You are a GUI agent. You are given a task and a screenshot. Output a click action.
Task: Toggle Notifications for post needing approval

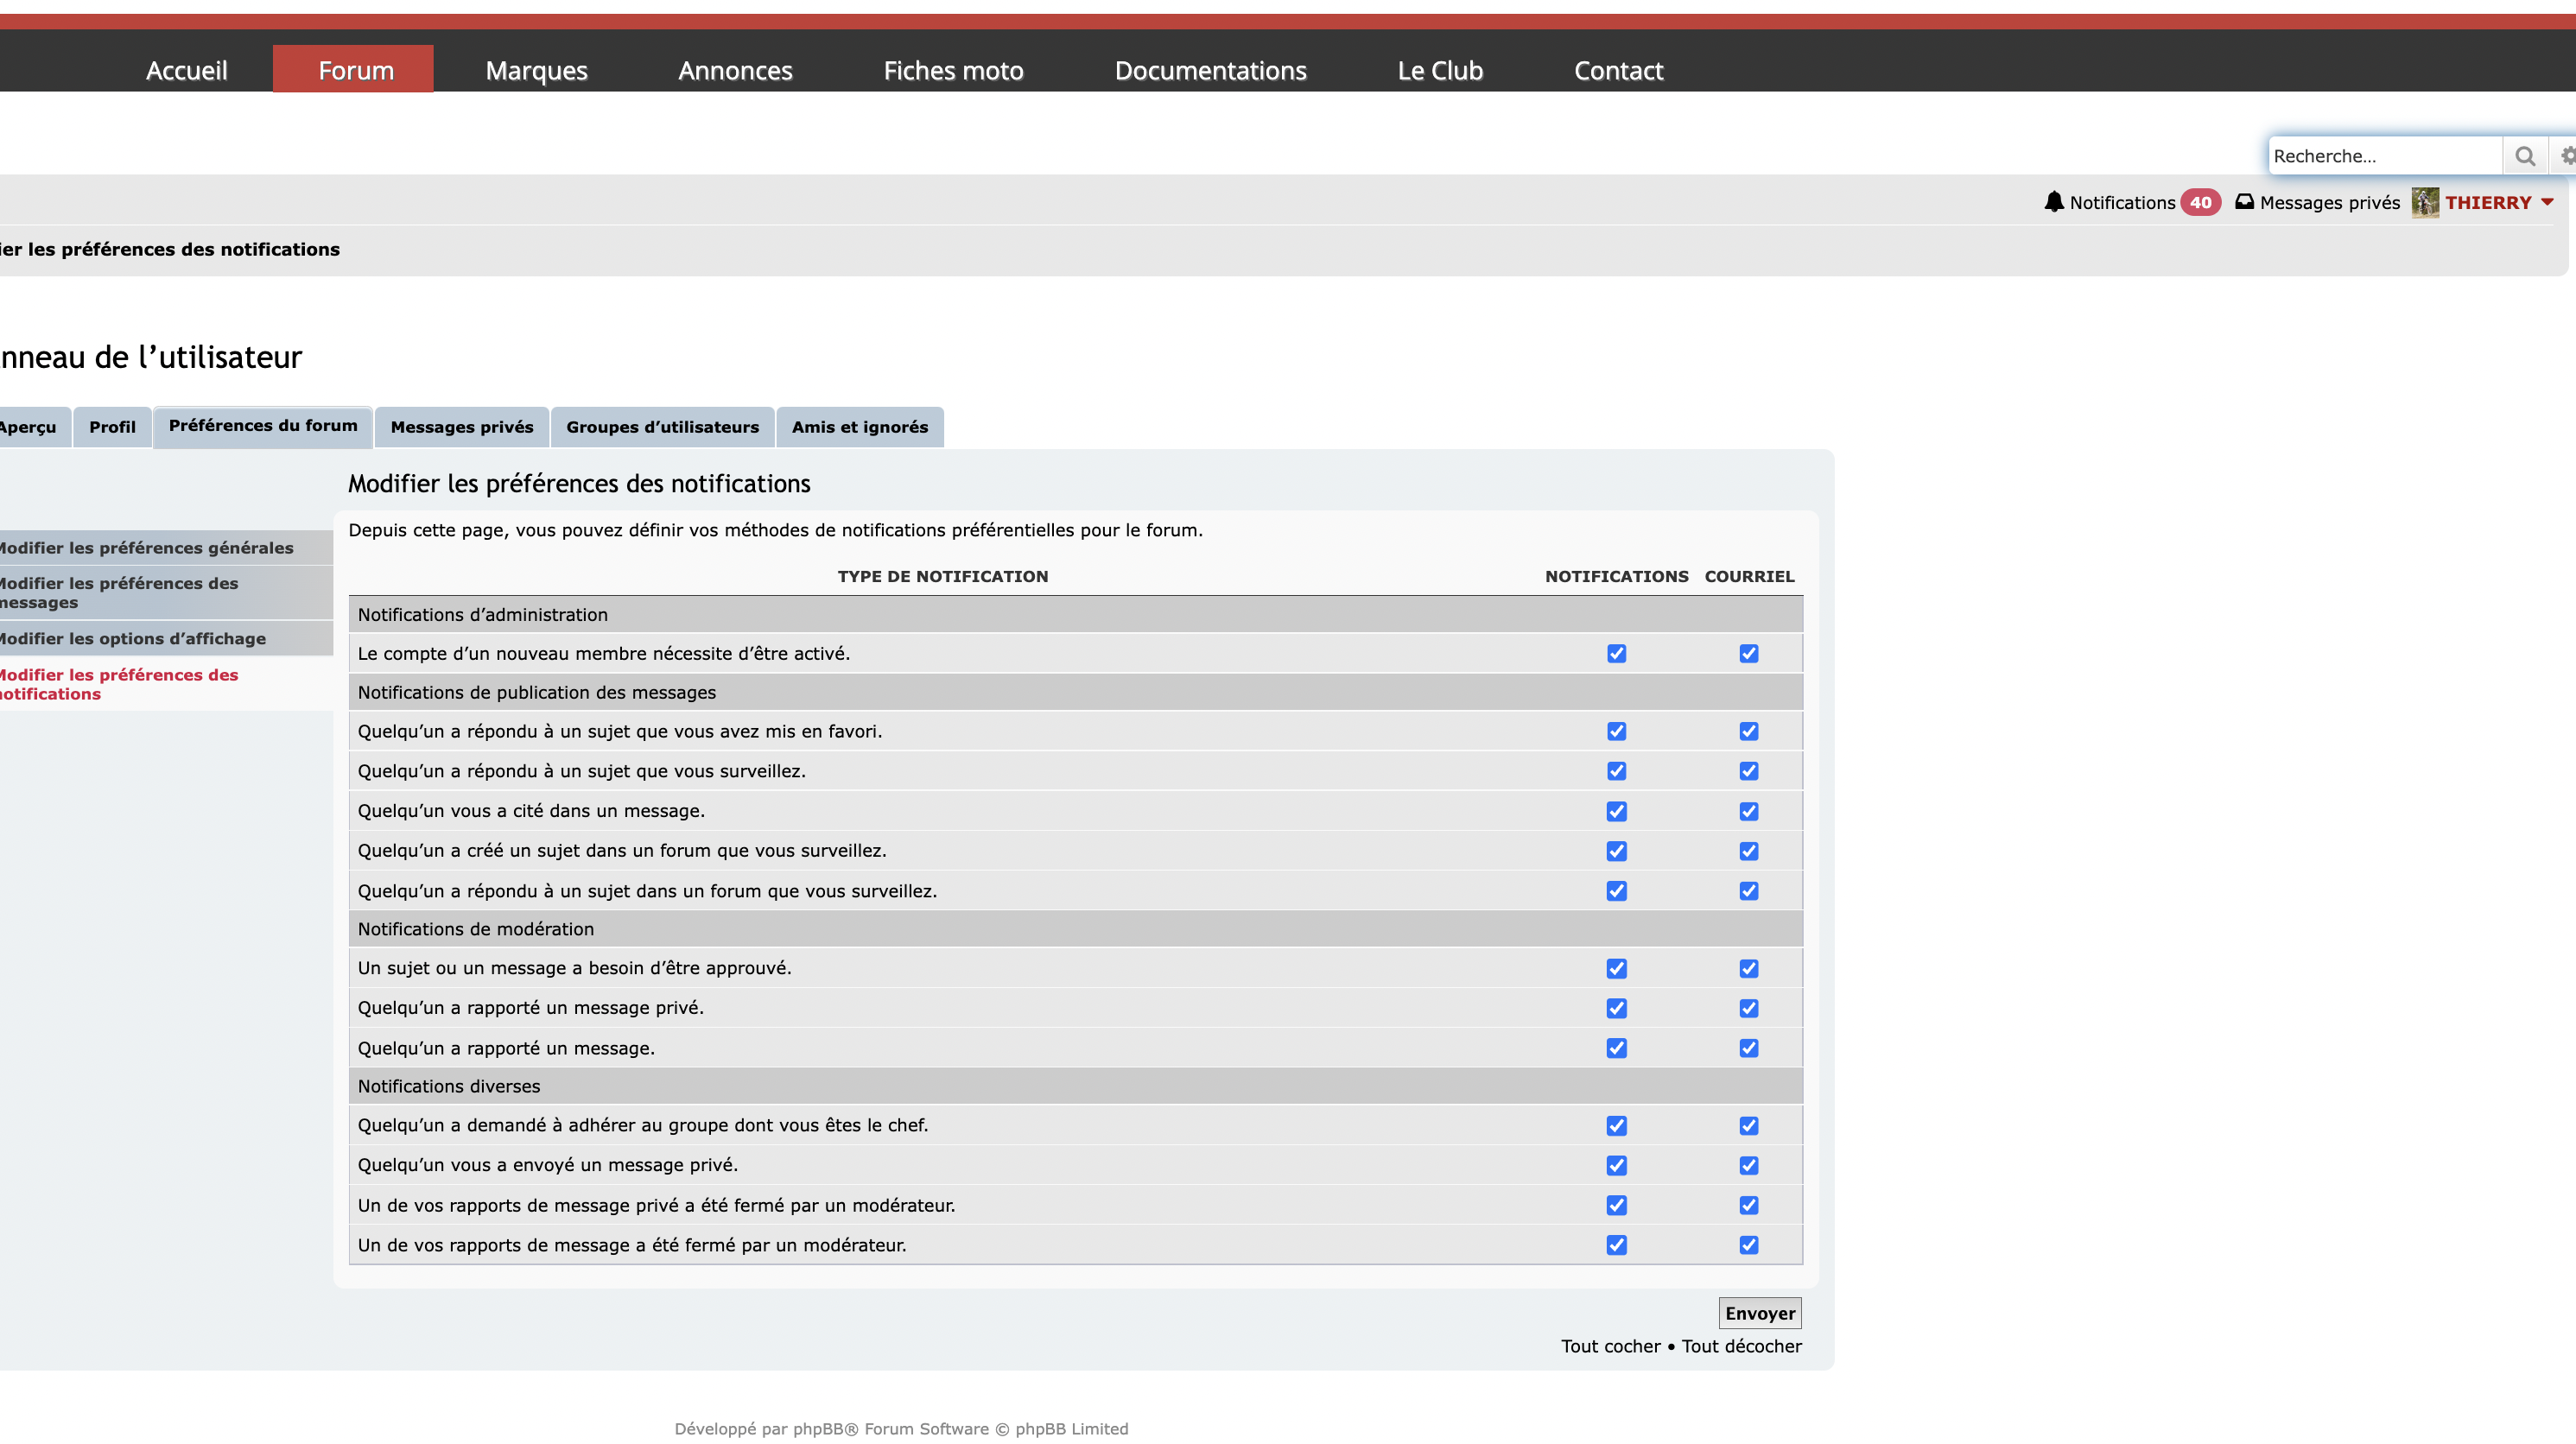coord(1616,968)
